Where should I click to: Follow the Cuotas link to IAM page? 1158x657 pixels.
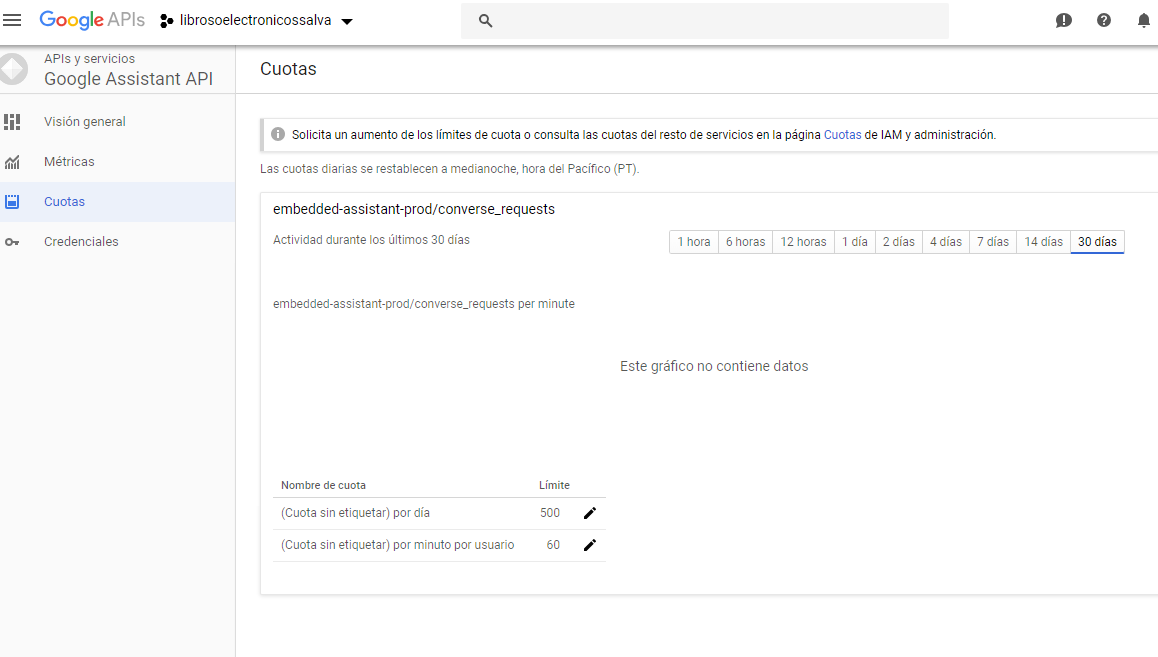(x=842, y=134)
